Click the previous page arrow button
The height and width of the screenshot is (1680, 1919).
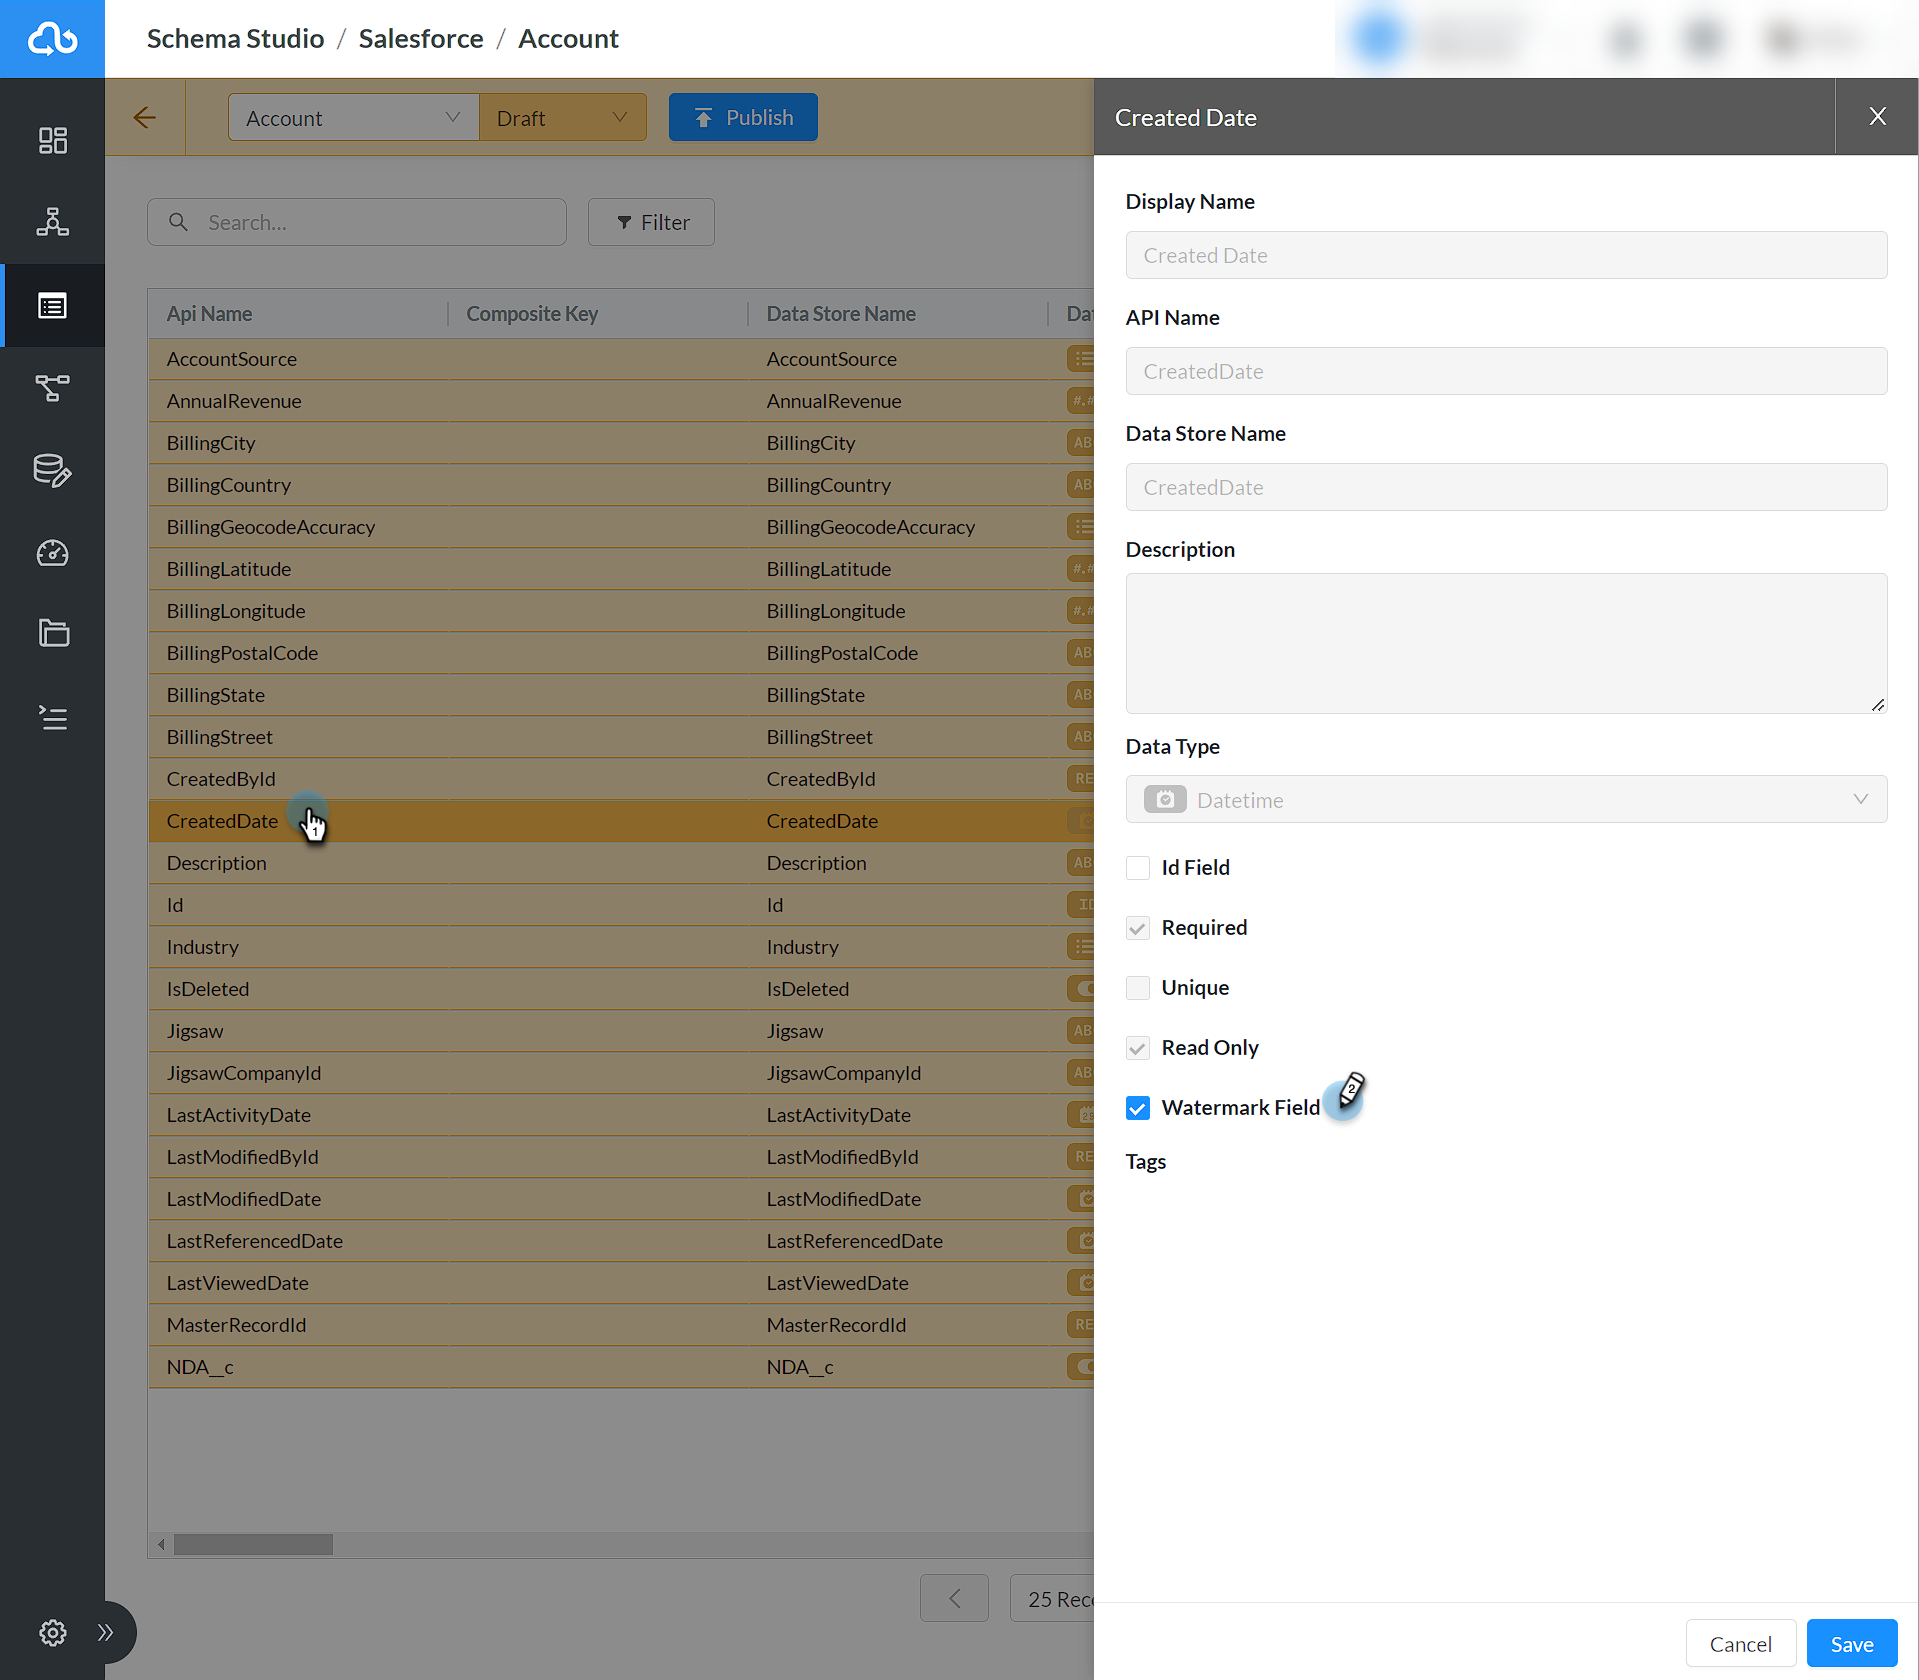[x=954, y=1598]
